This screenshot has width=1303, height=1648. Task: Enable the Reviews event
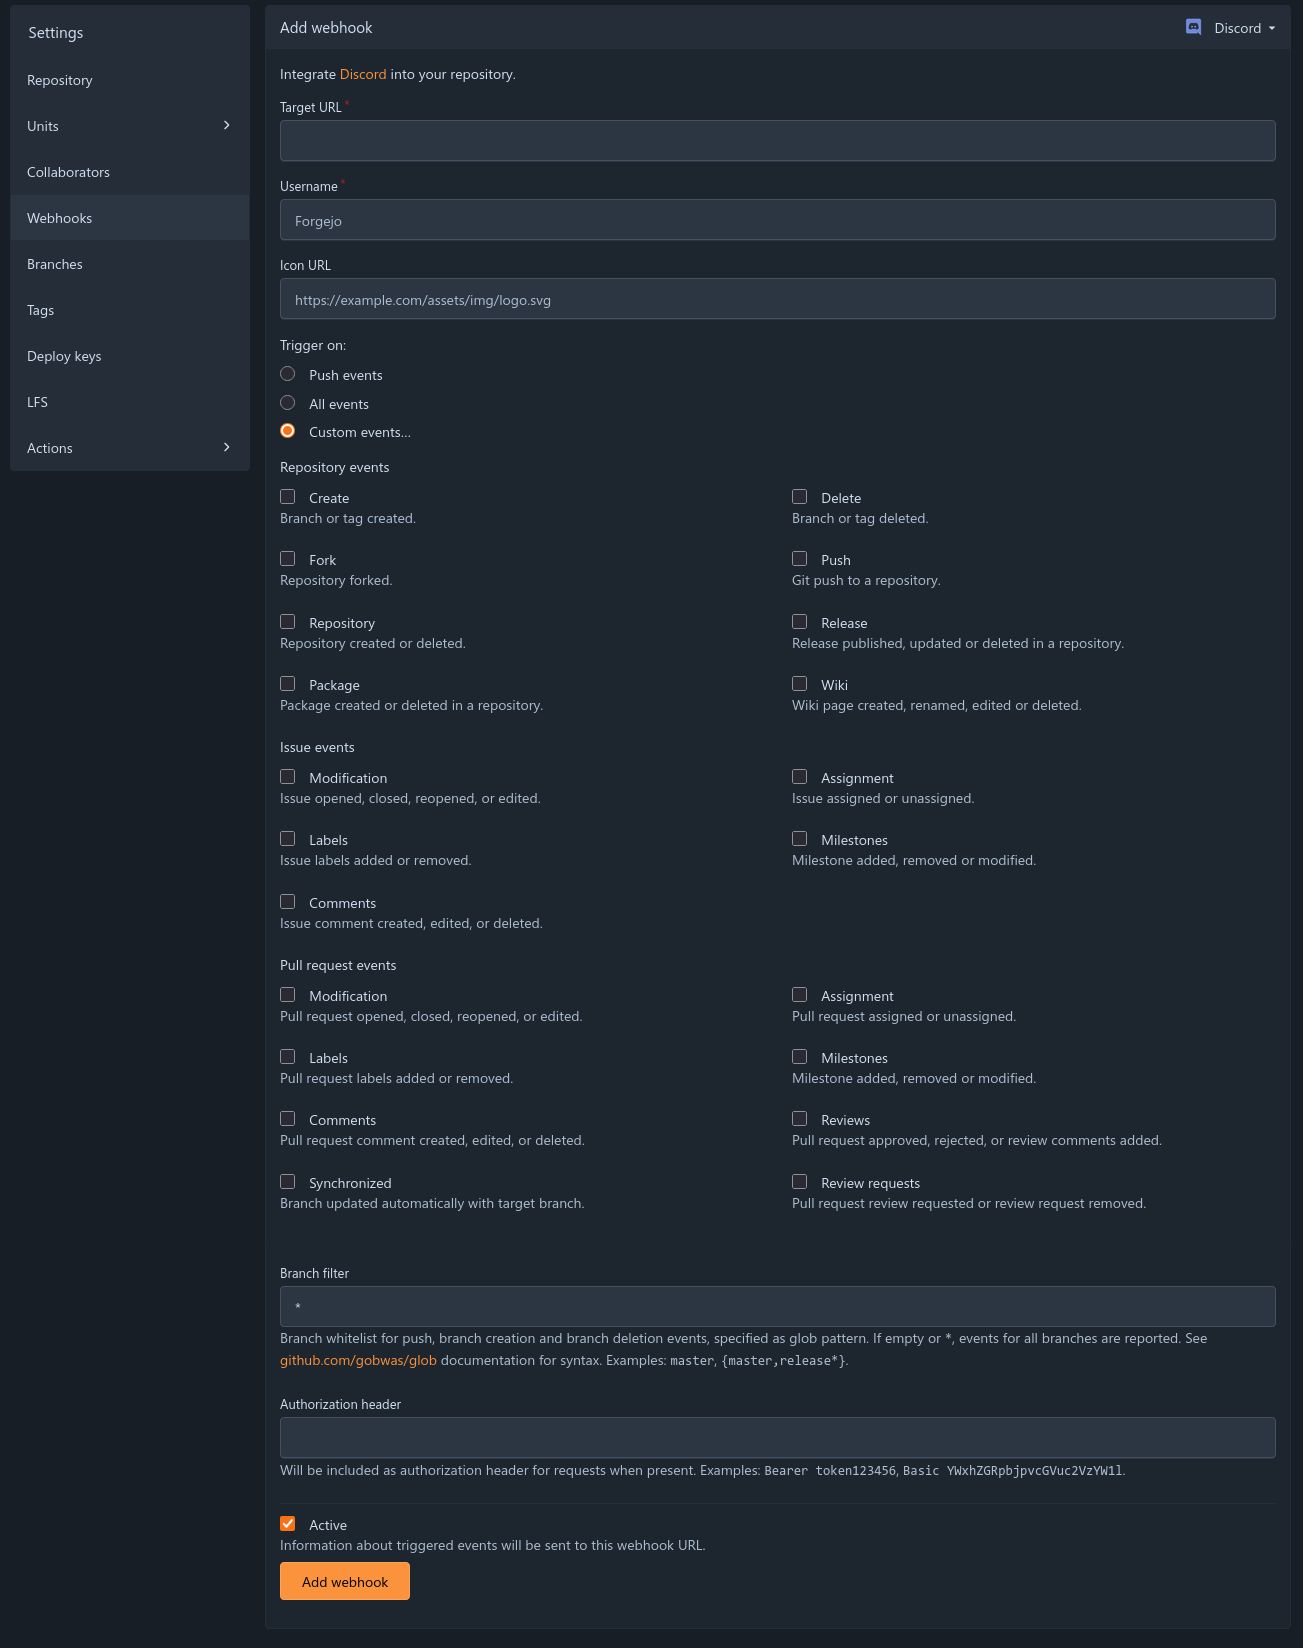800,1119
